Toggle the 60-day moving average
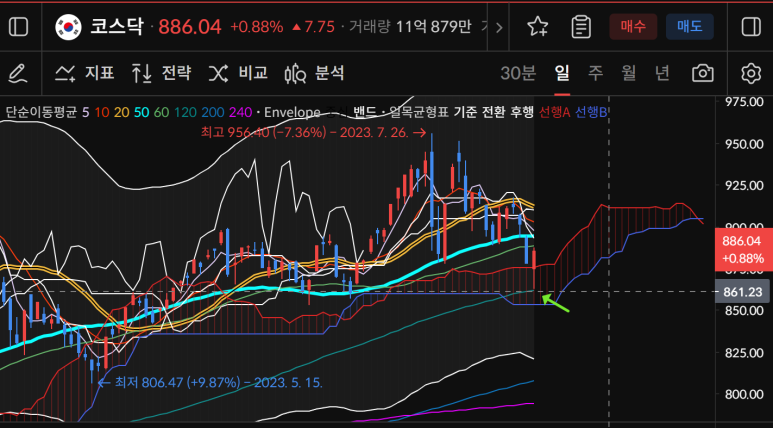 point(161,112)
